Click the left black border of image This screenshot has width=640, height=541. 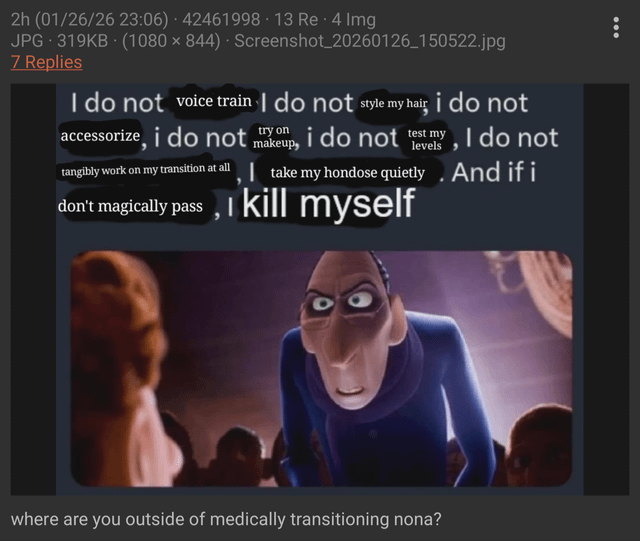click(x=33, y=289)
